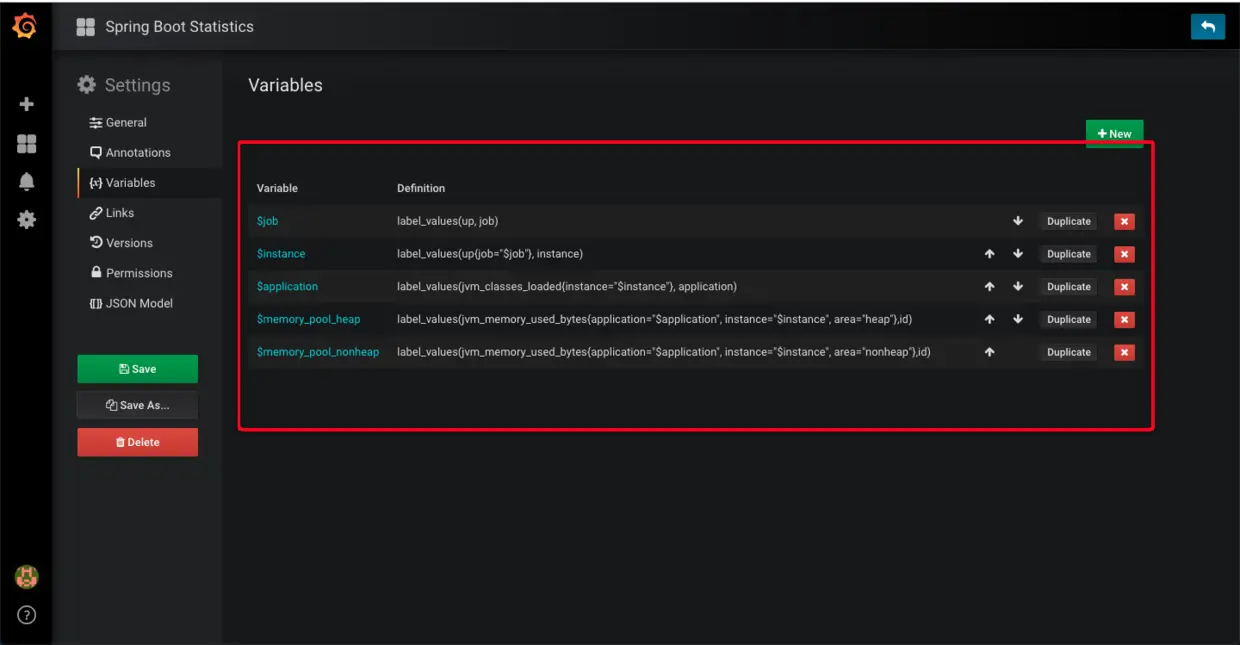Click the Variable column header
The height and width of the screenshot is (645, 1240).
pyautogui.click(x=277, y=188)
